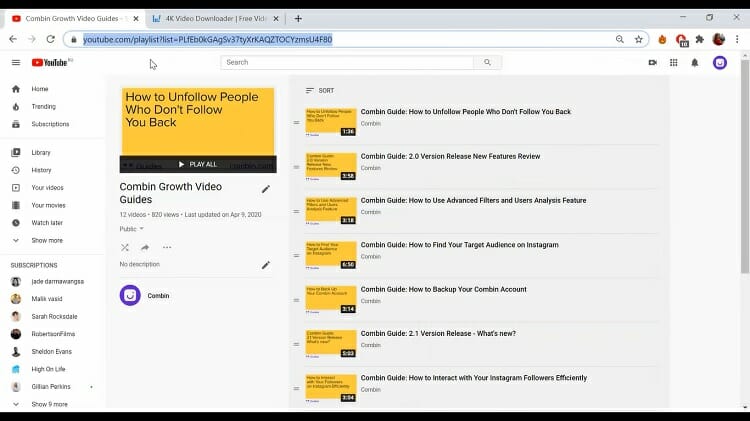Bookmark the page with the star icon

coord(639,39)
